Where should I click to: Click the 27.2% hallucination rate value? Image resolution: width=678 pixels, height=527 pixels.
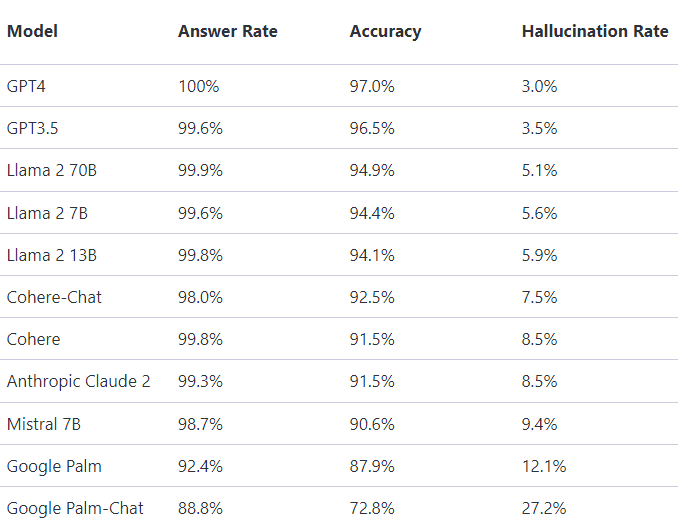tap(544, 508)
